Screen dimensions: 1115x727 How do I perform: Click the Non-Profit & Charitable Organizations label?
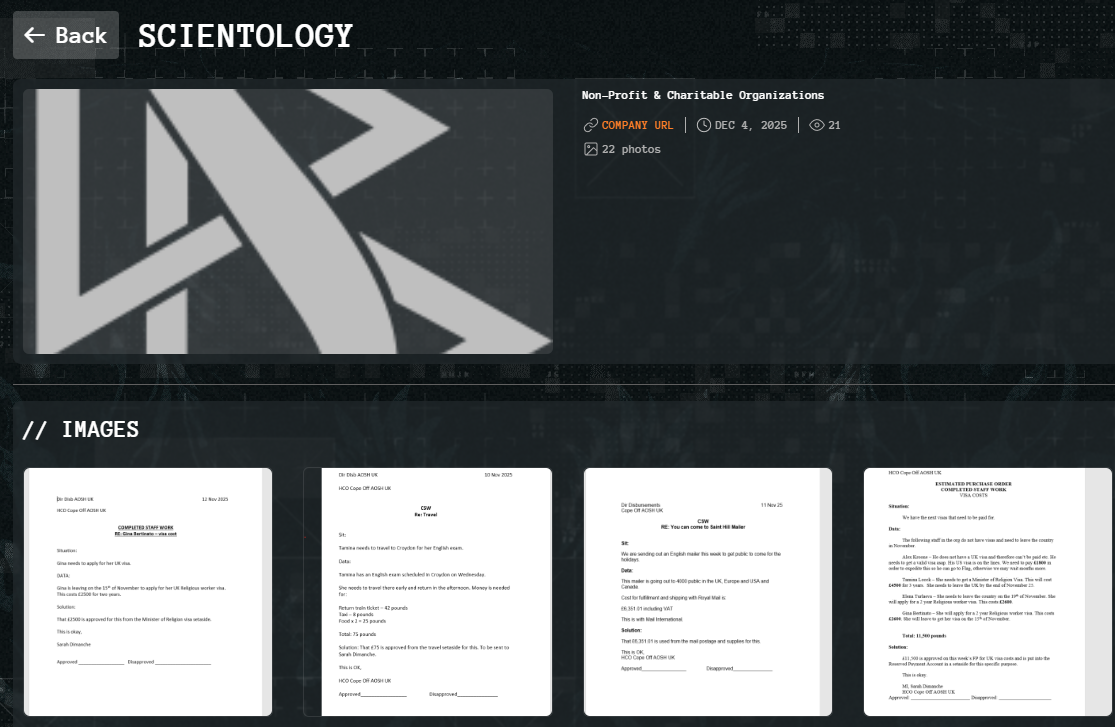(702, 95)
